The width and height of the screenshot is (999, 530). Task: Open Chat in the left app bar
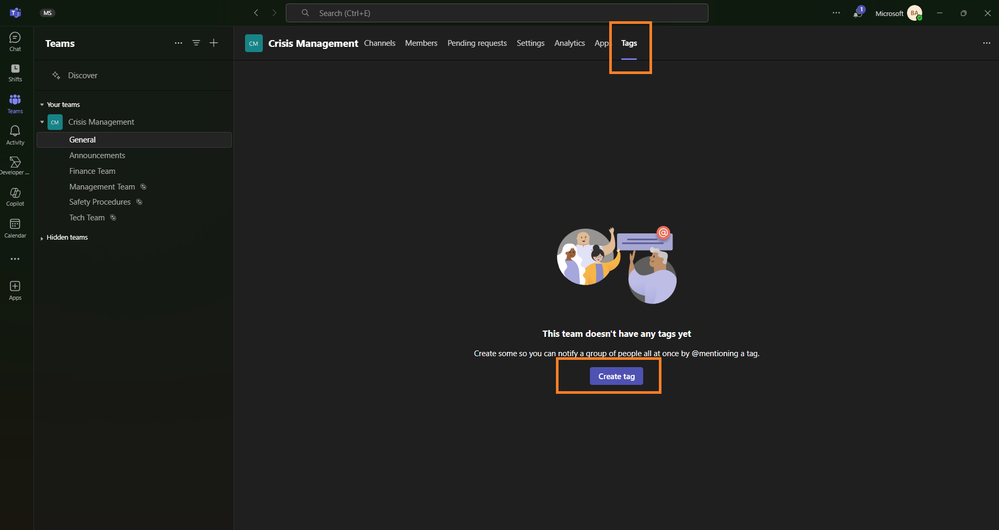click(15, 41)
